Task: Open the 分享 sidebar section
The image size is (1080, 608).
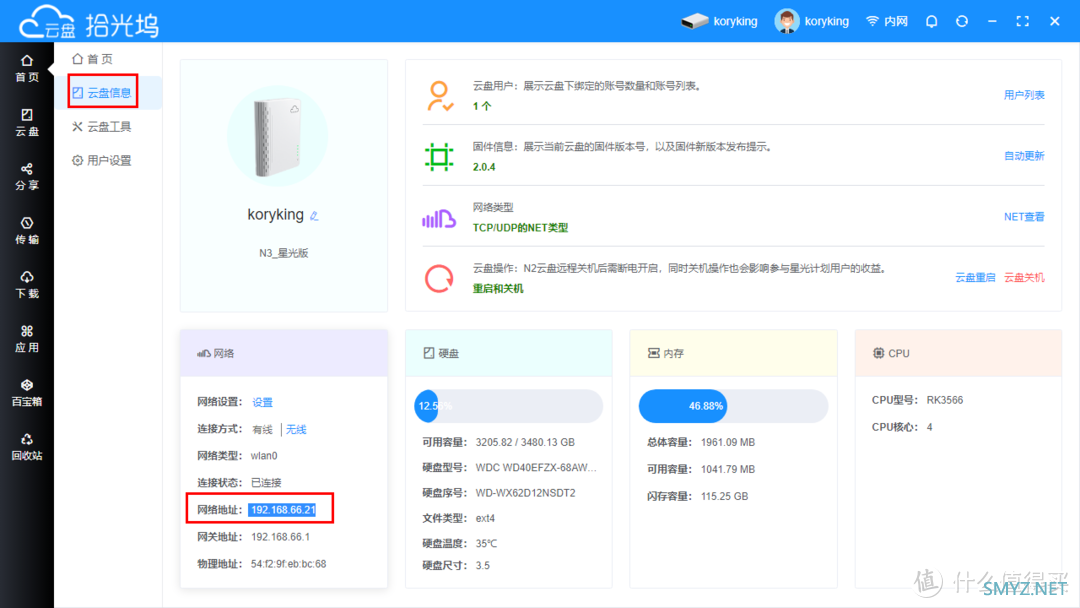Action: point(26,176)
